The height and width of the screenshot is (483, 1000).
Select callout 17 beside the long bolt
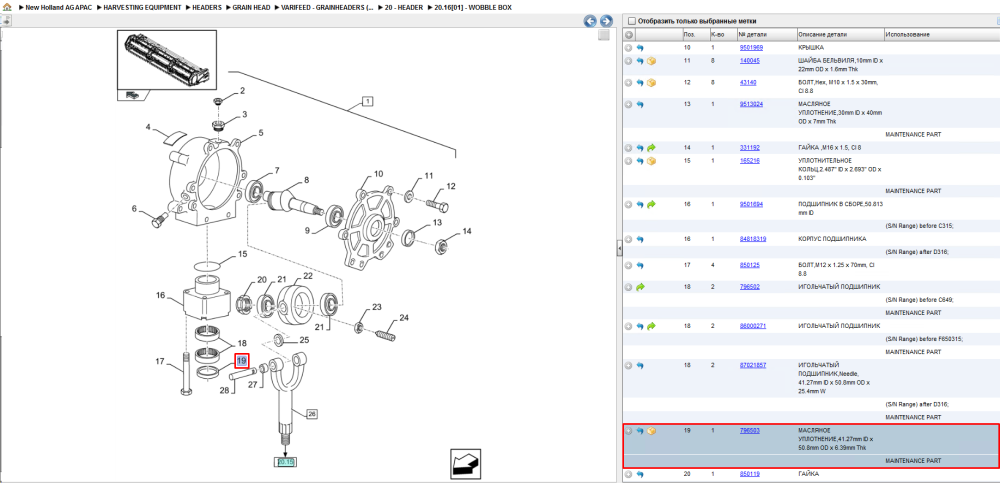coord(160,362)
